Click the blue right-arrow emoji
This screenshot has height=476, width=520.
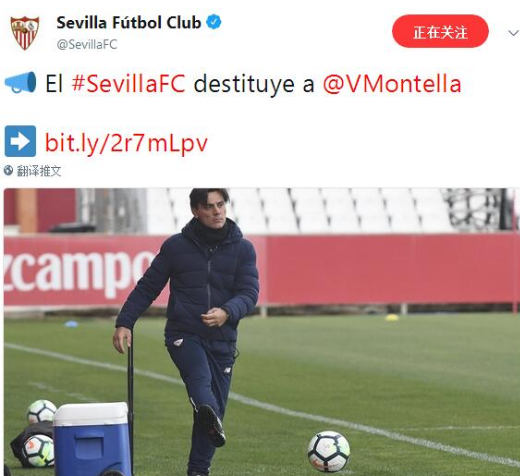coord(20,141)
